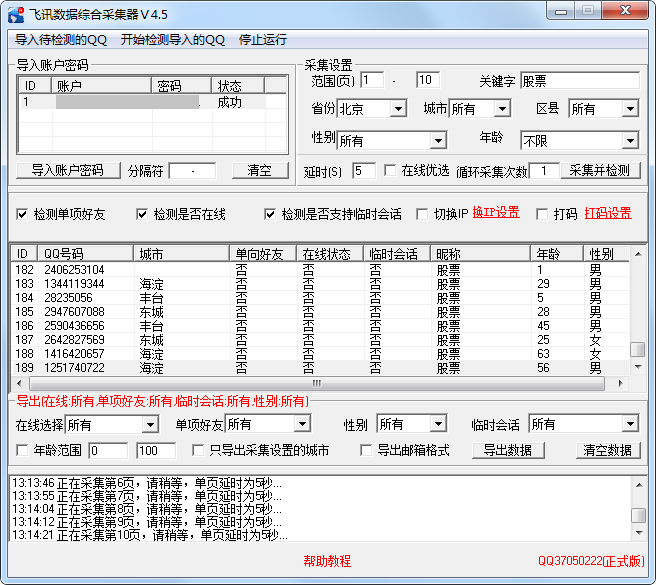Image resolution: width=656 pixels, height=585 pixels.
Task: Click the results table horizontal scrollbar
Action: pyautogui.click(x=316, y=383)
